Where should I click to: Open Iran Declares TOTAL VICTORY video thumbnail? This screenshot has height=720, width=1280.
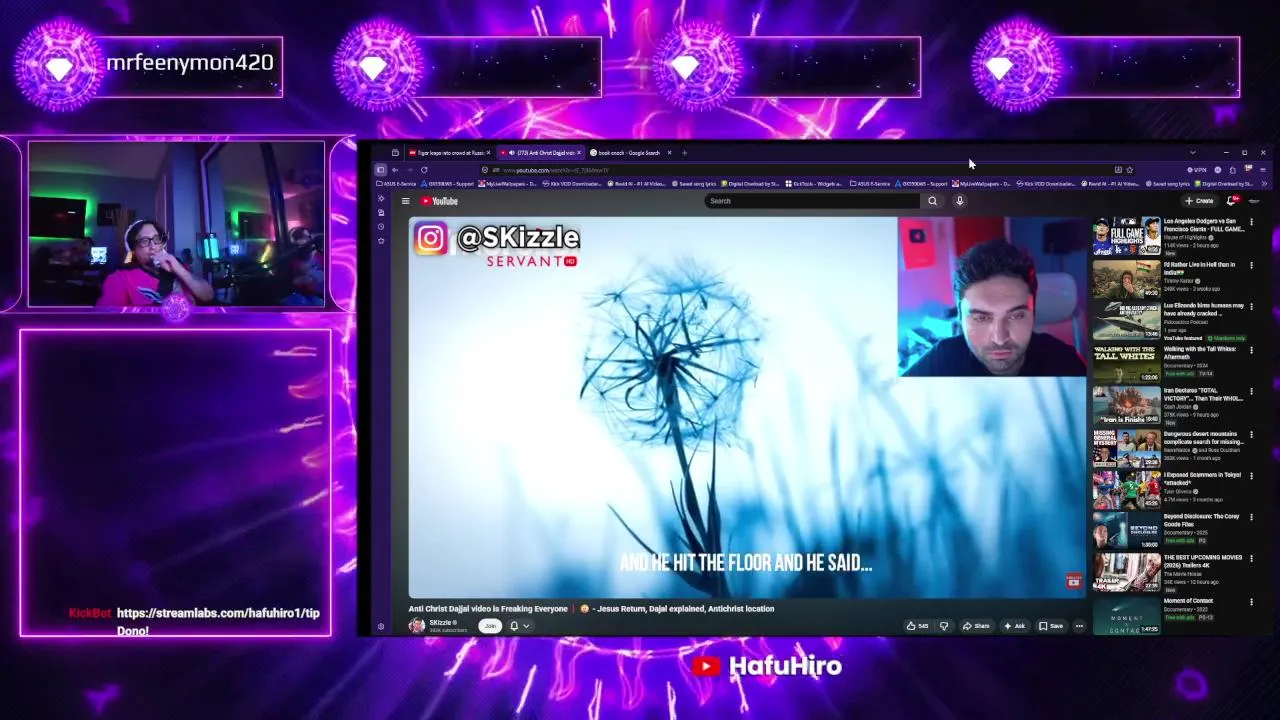click(1126, 406)
